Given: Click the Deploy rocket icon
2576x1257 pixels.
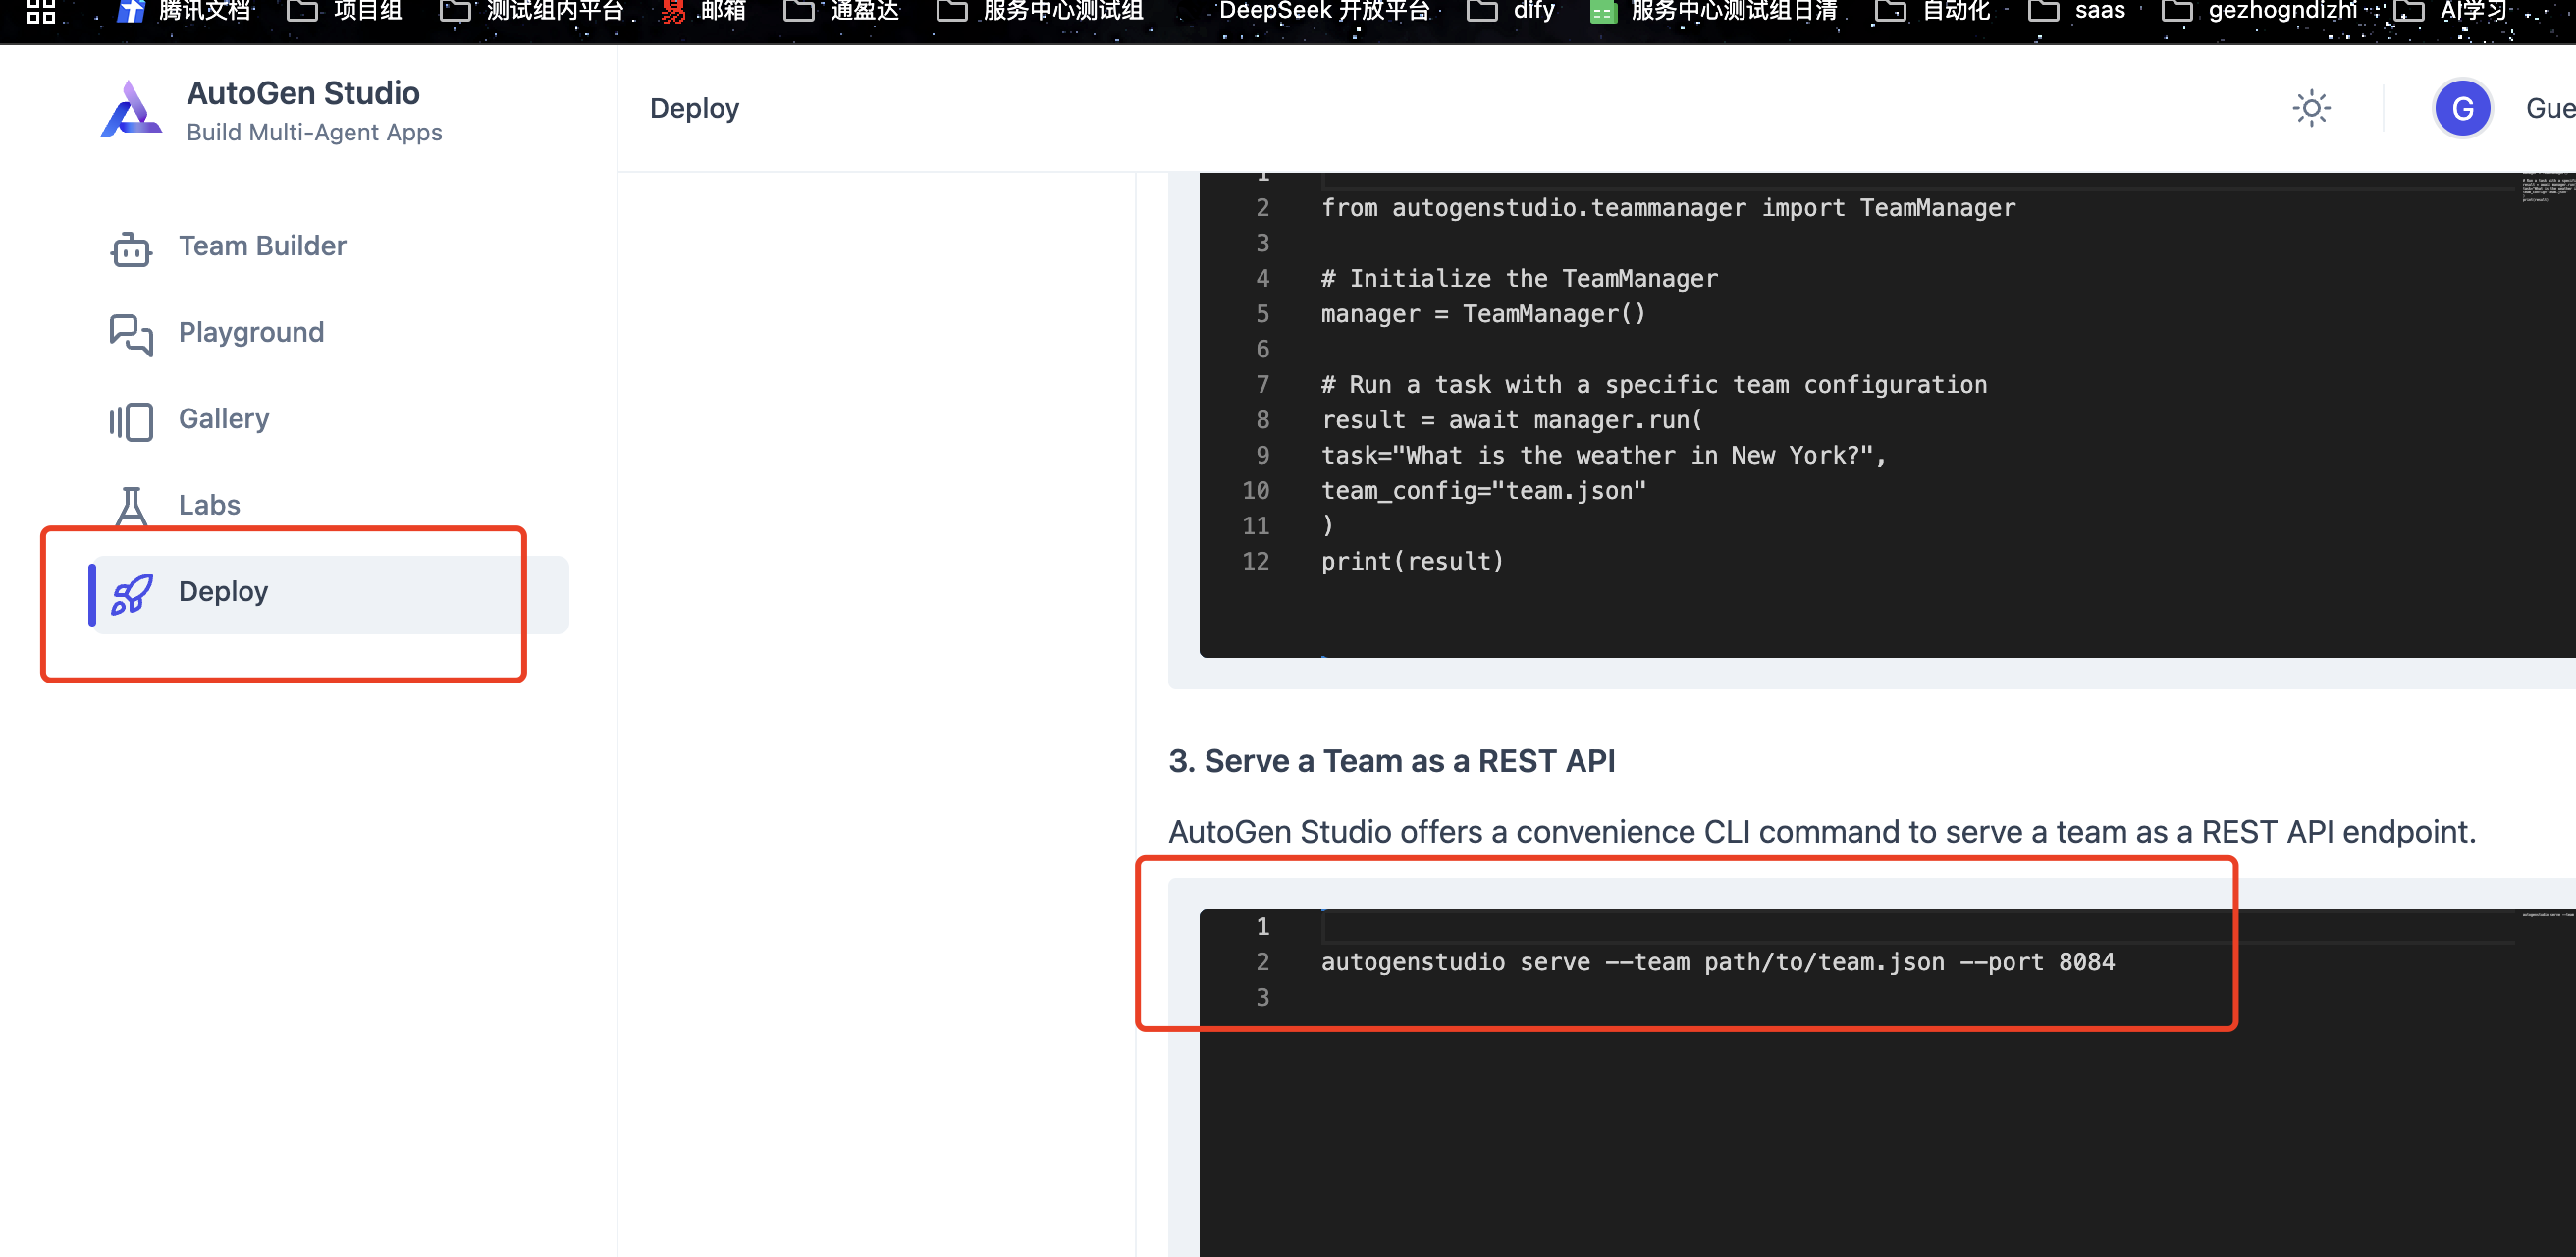Looking at the screenshot, I should (x=131, y=592).
